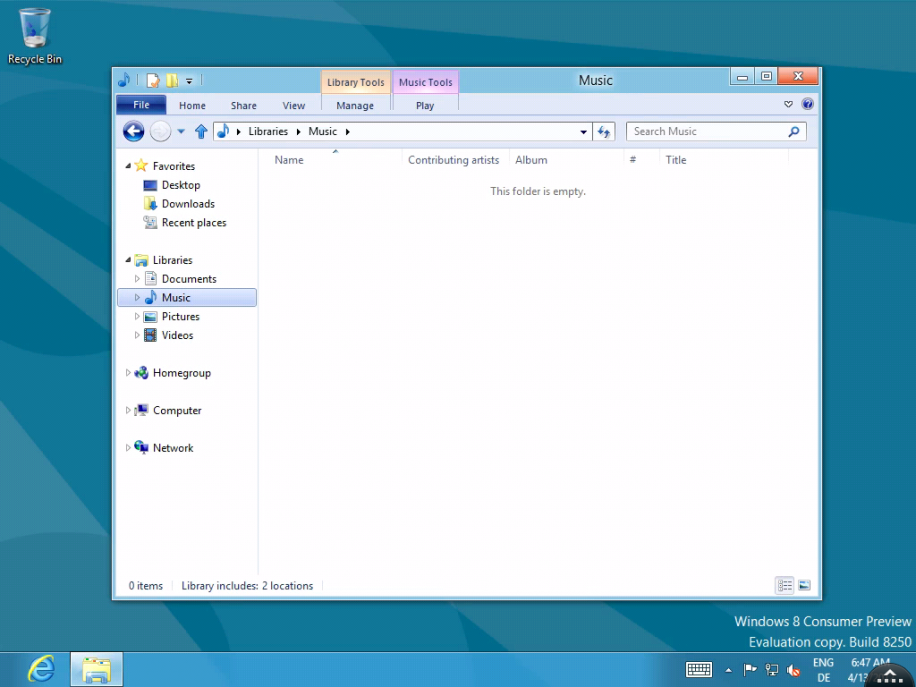Open Customize Quick Access Toolbar dropdown
Viewport: 916px width, 687px height.
pyautogui.click(x=189, y=81)
